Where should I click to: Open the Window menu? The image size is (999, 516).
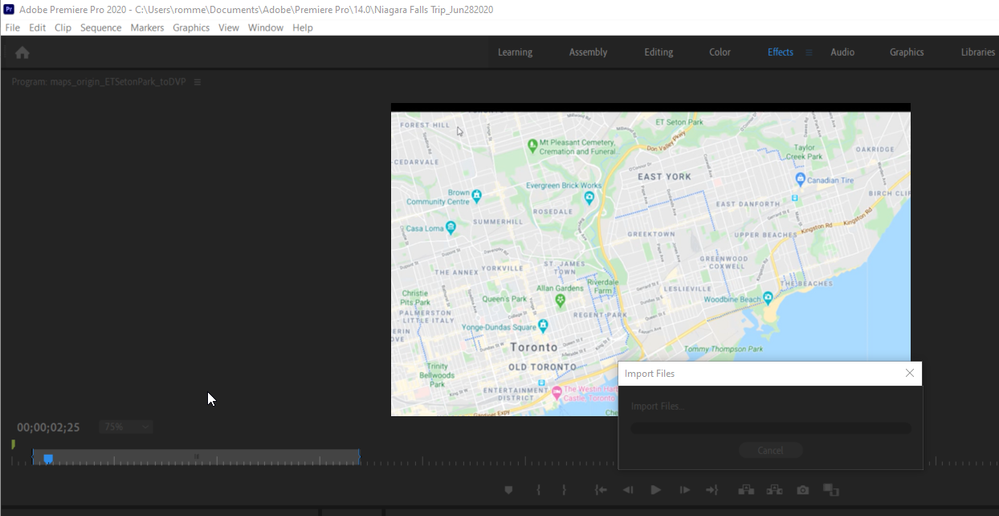pyautogui.click(x=266, y=27)
